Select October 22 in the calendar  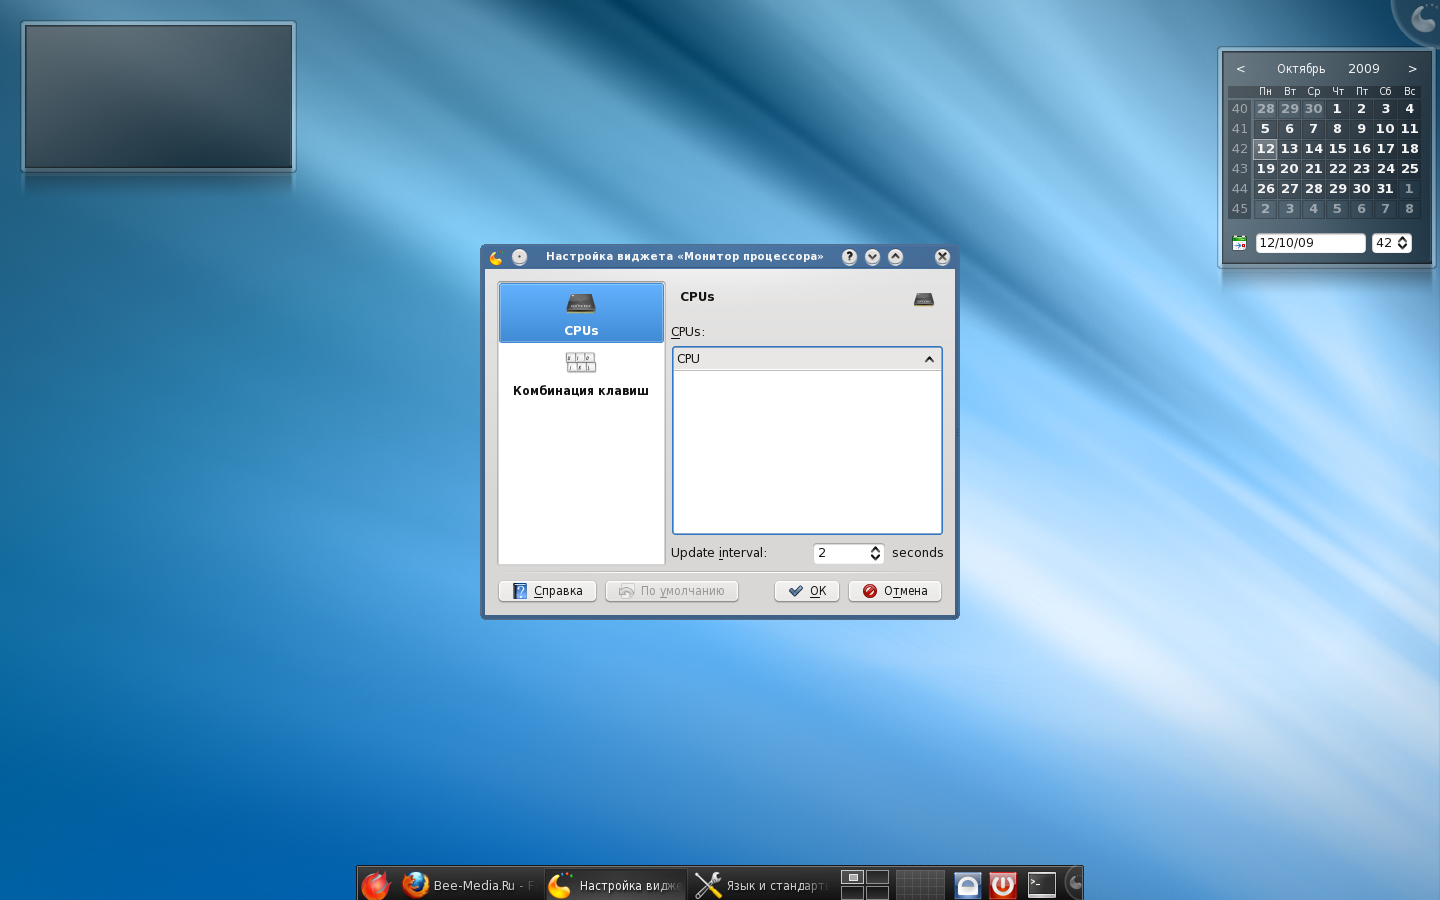coord(1337,169)
